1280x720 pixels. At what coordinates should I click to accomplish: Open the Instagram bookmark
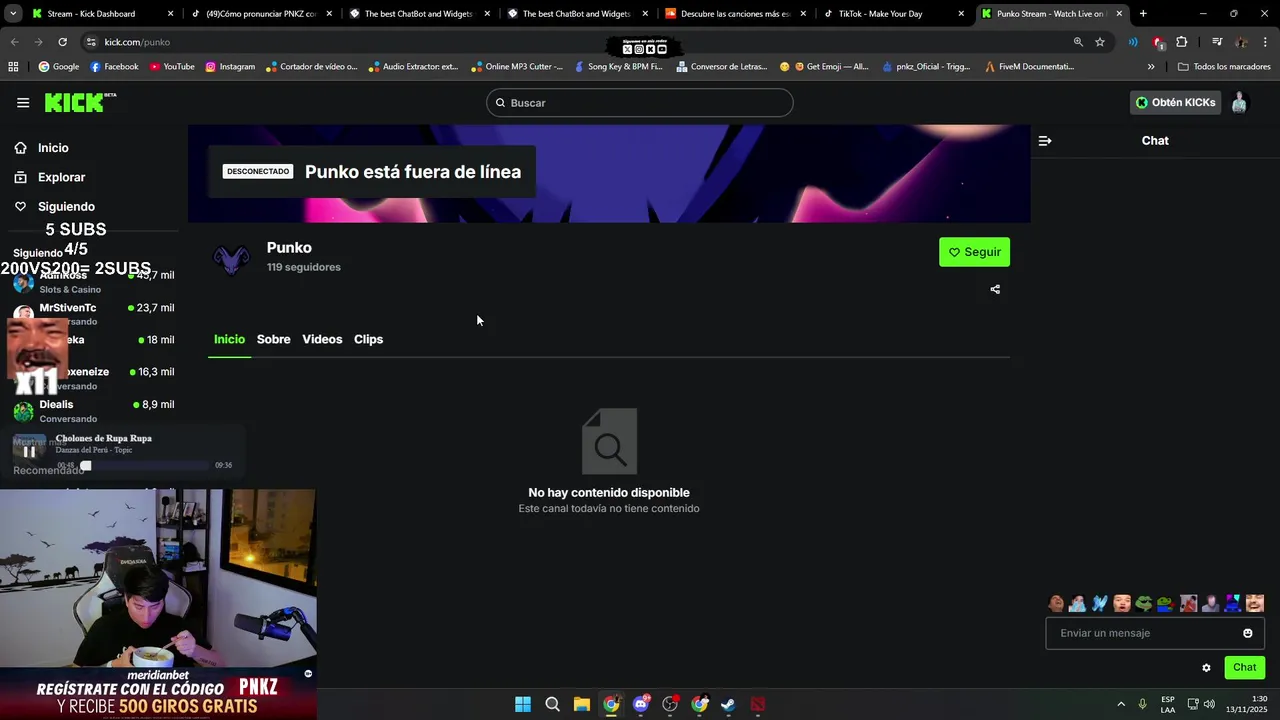(x=230, y=67)
